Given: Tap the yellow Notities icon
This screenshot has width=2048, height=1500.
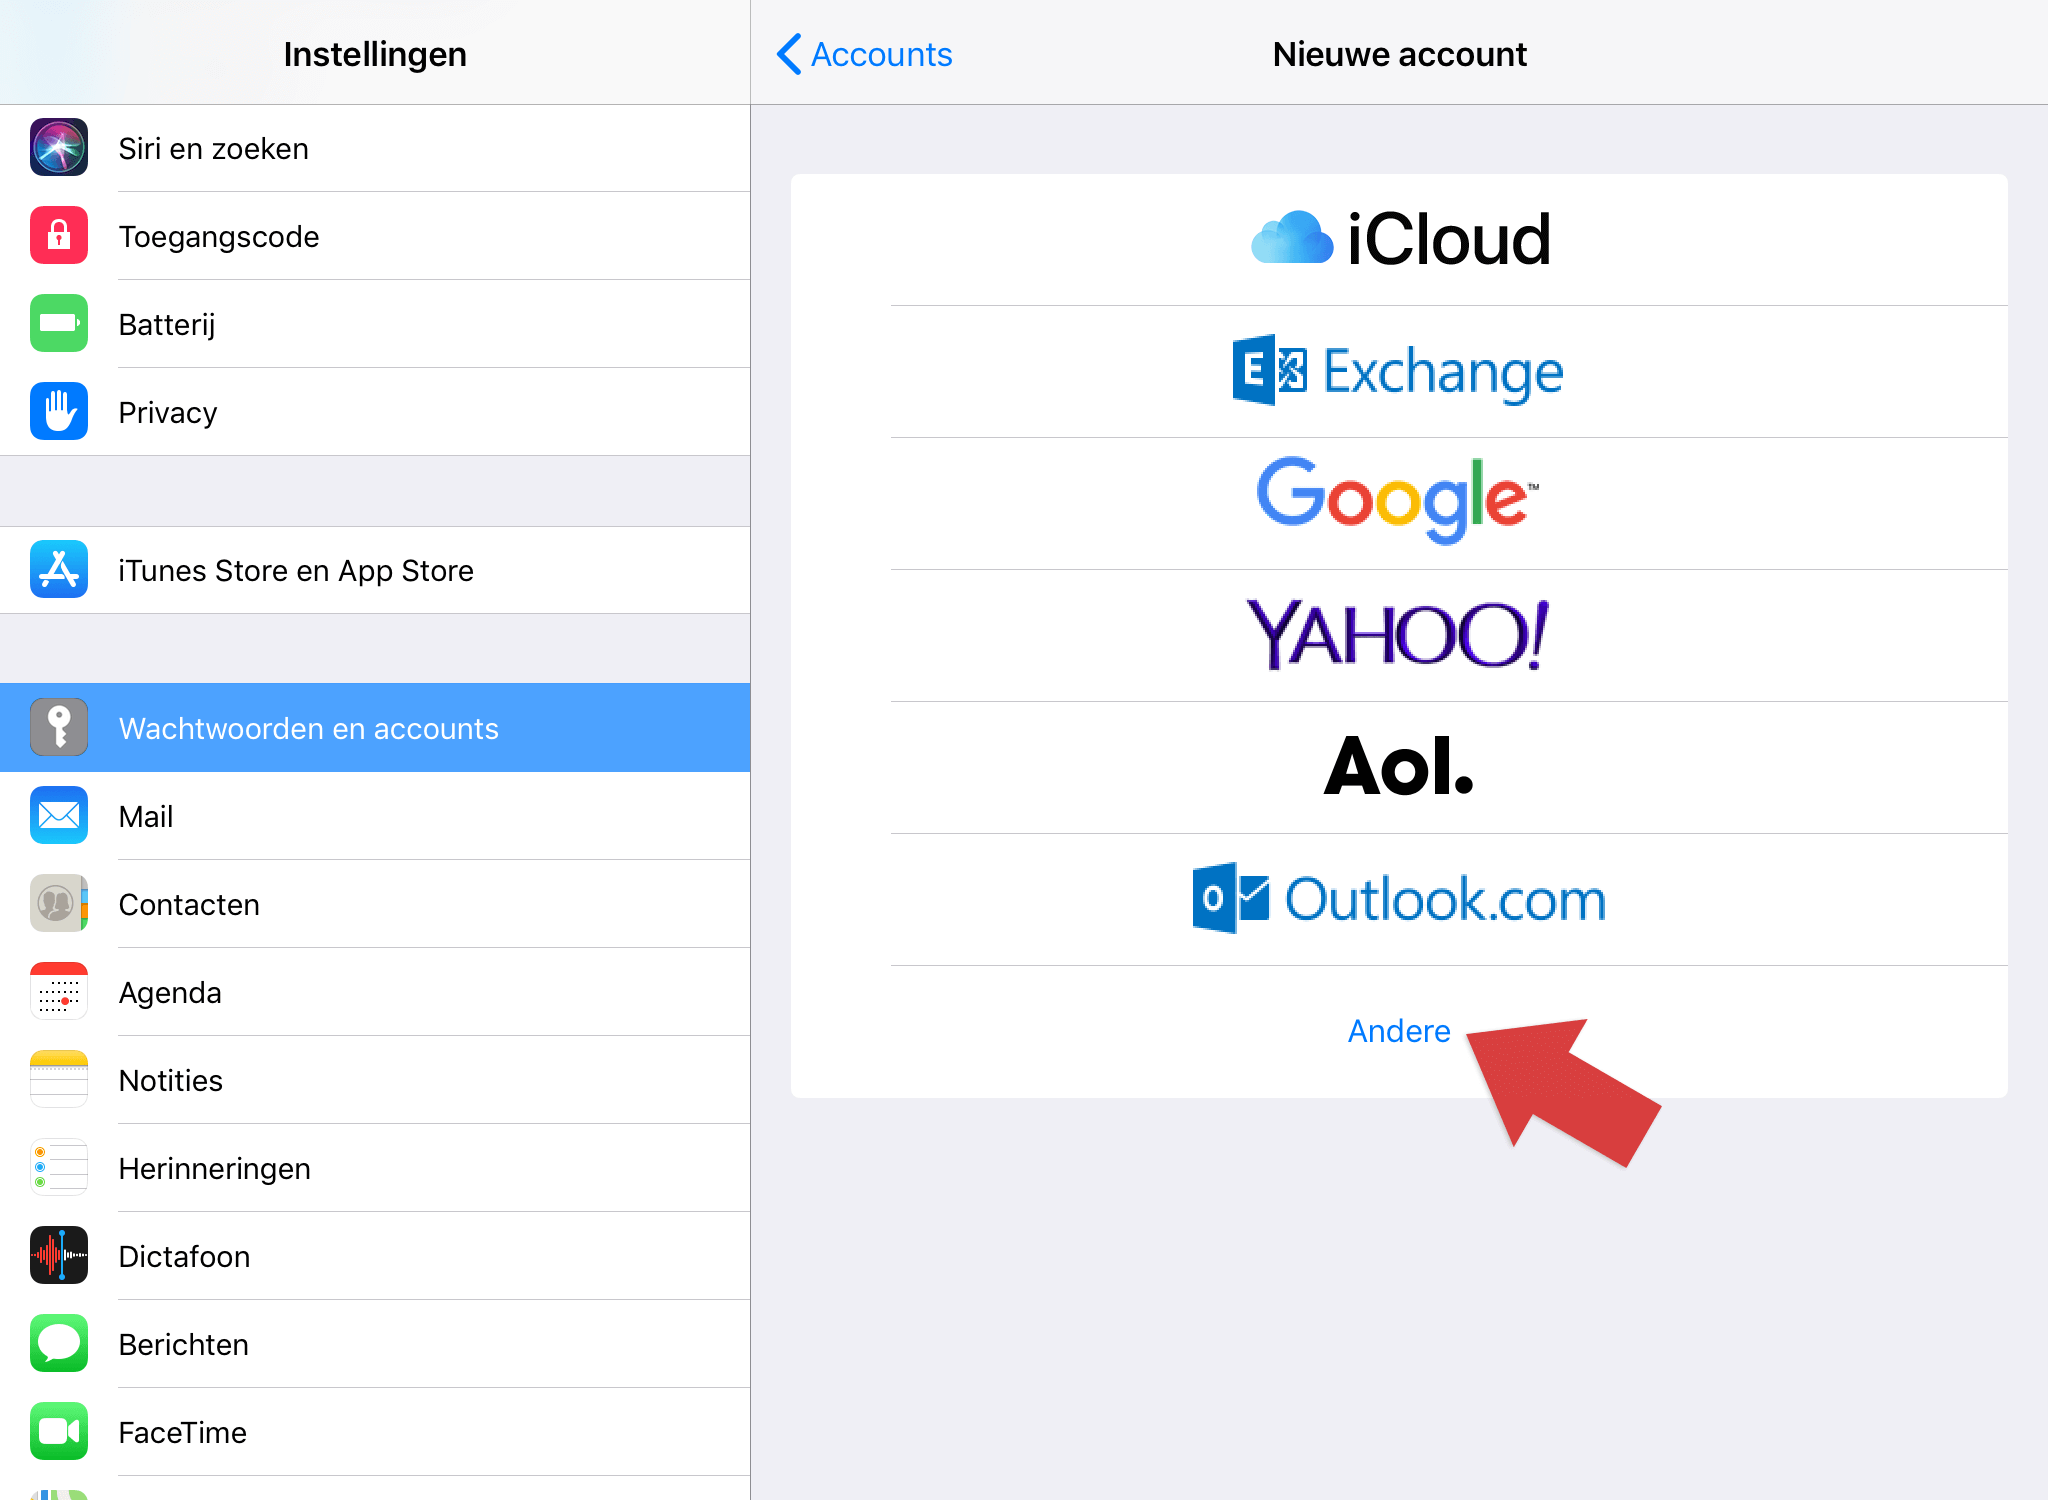Looking at the screenshot, I should click(59, 1080).
